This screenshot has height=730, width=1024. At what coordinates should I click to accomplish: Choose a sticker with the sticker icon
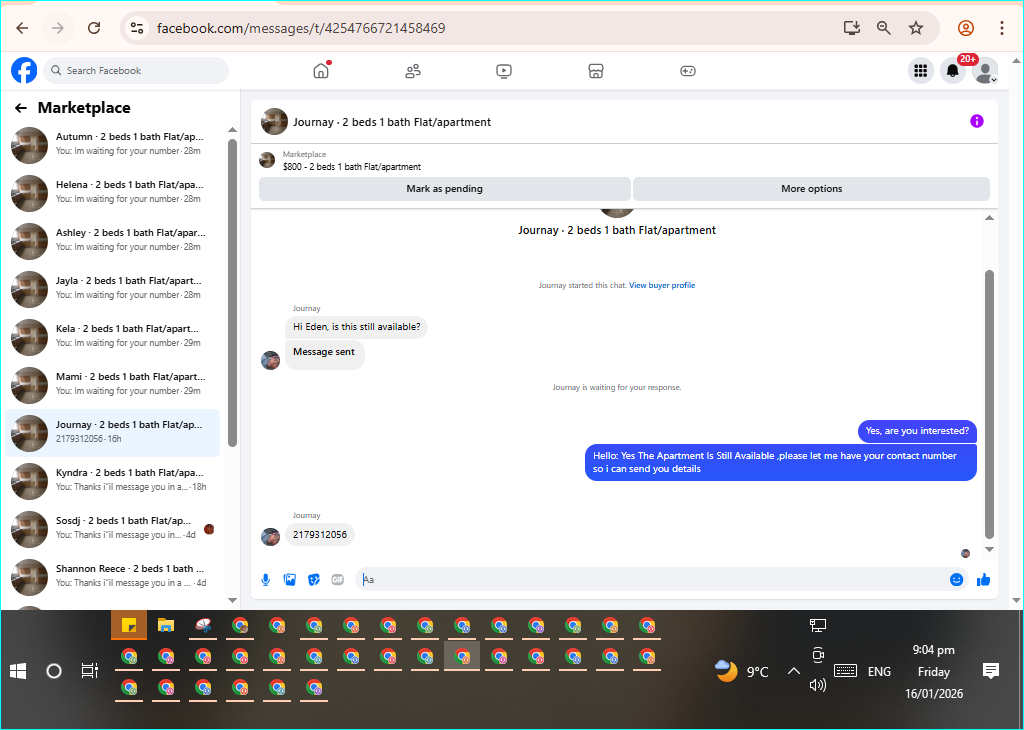pos(314,579)
